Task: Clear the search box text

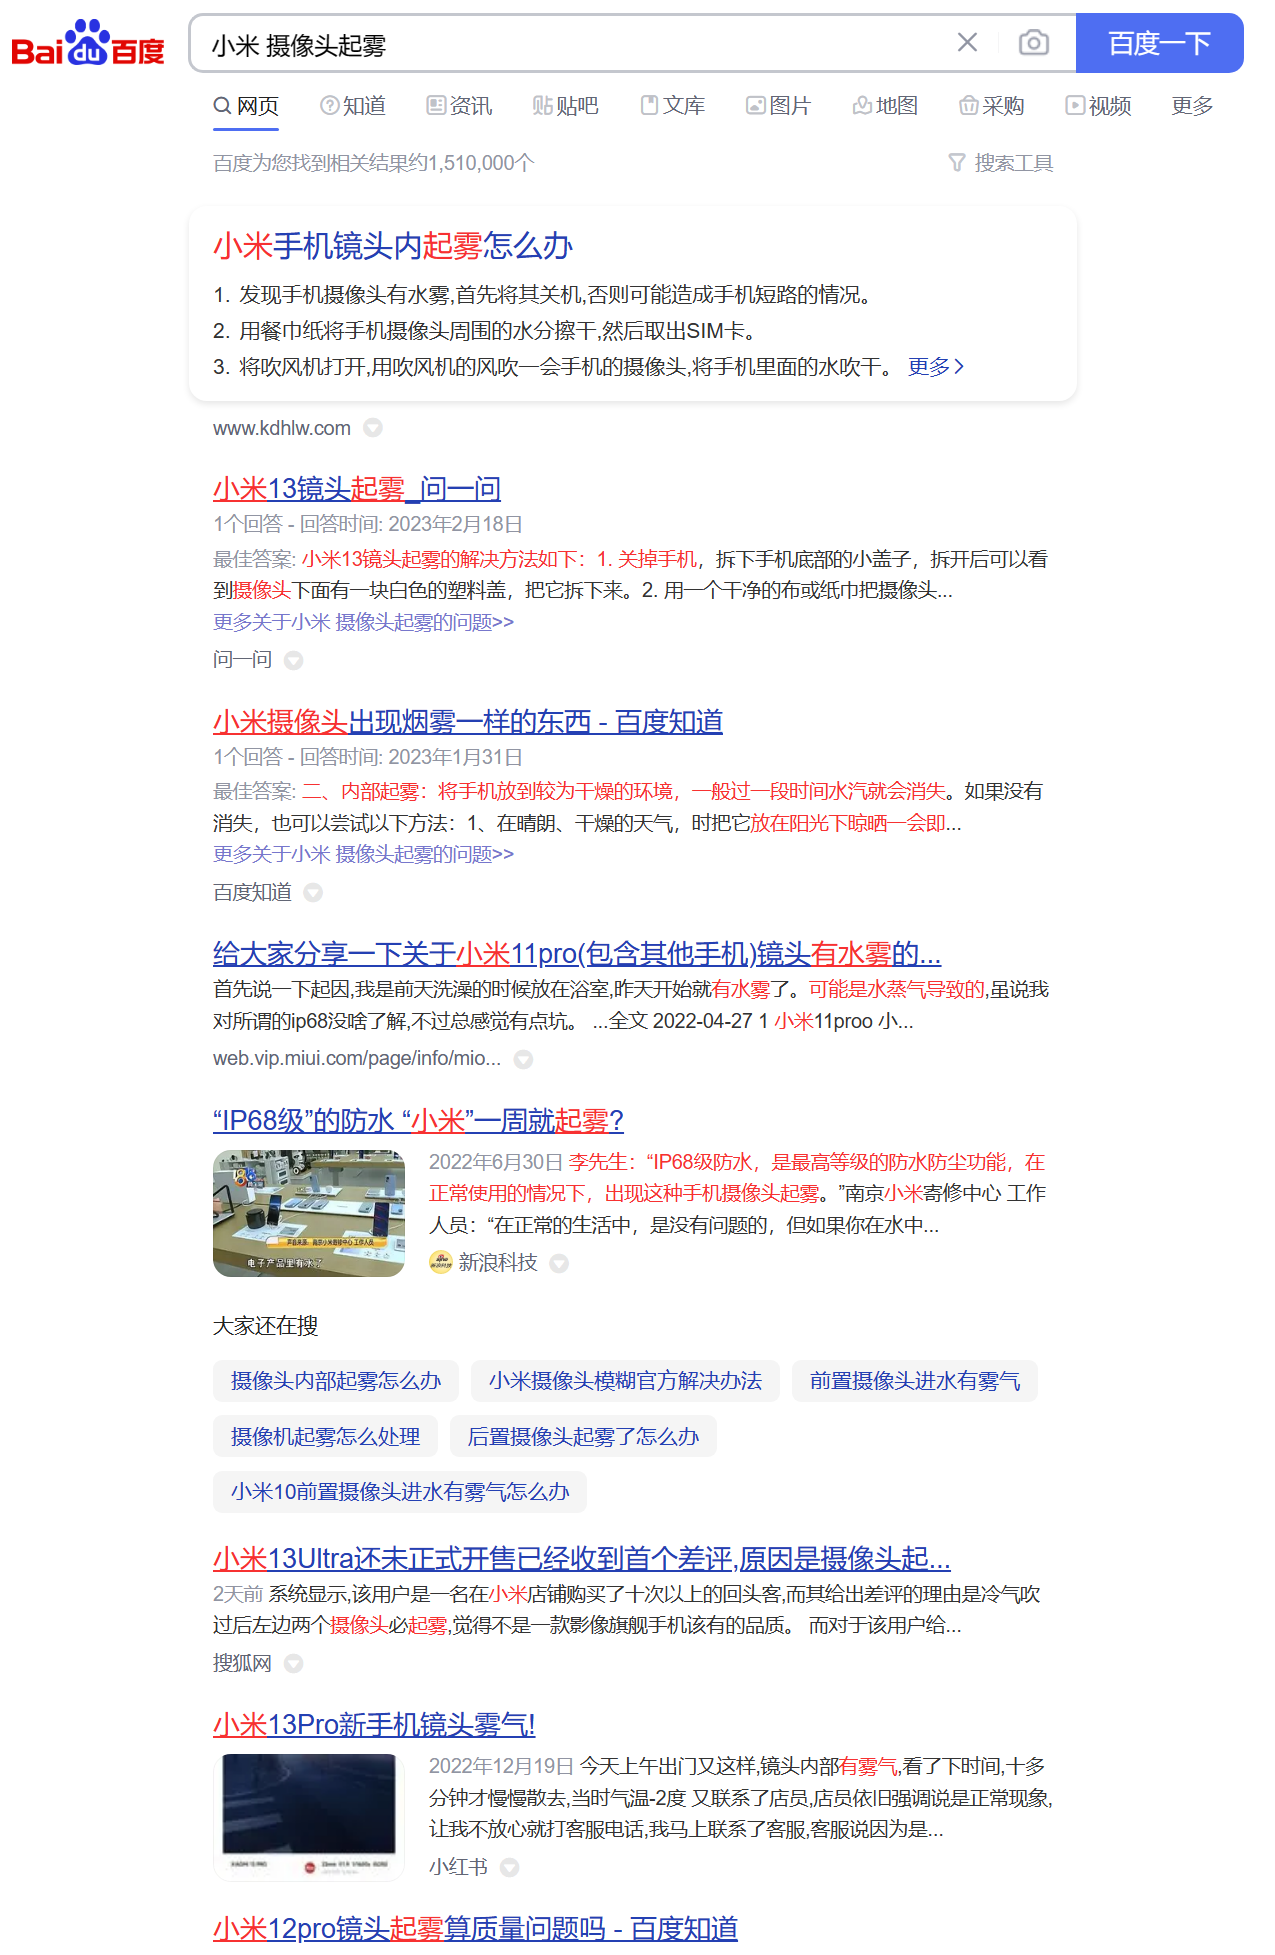Action: click(967, 43)
